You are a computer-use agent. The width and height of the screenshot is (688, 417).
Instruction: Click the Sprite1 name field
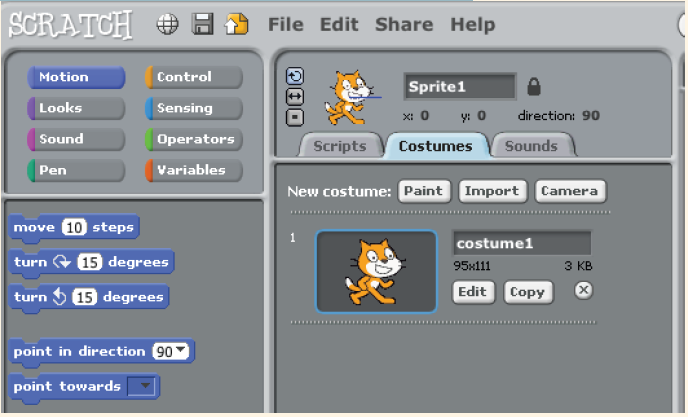(x=459, y=86)
